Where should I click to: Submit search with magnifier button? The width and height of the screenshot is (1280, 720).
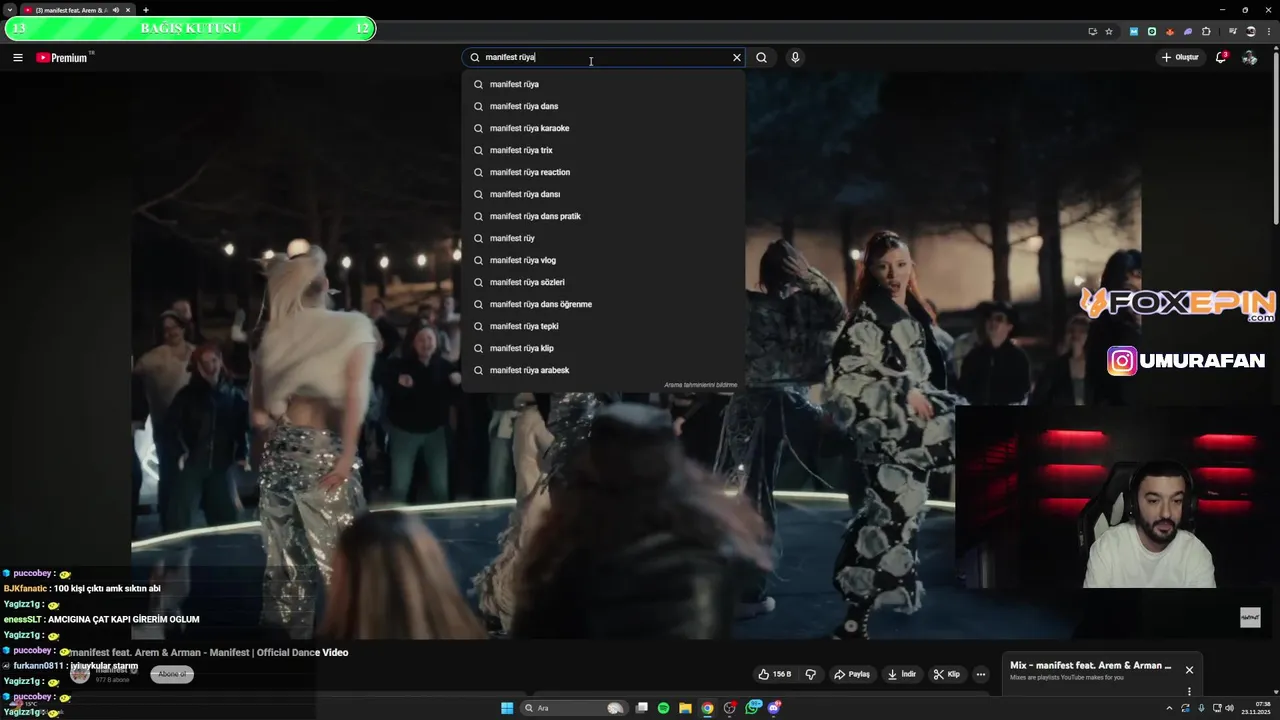click(761, 57)
